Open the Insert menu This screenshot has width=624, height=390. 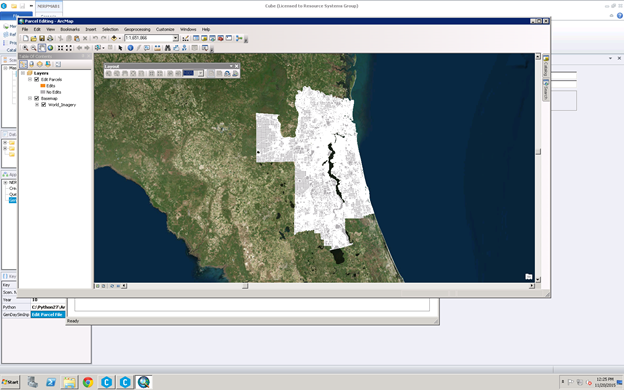91,29
